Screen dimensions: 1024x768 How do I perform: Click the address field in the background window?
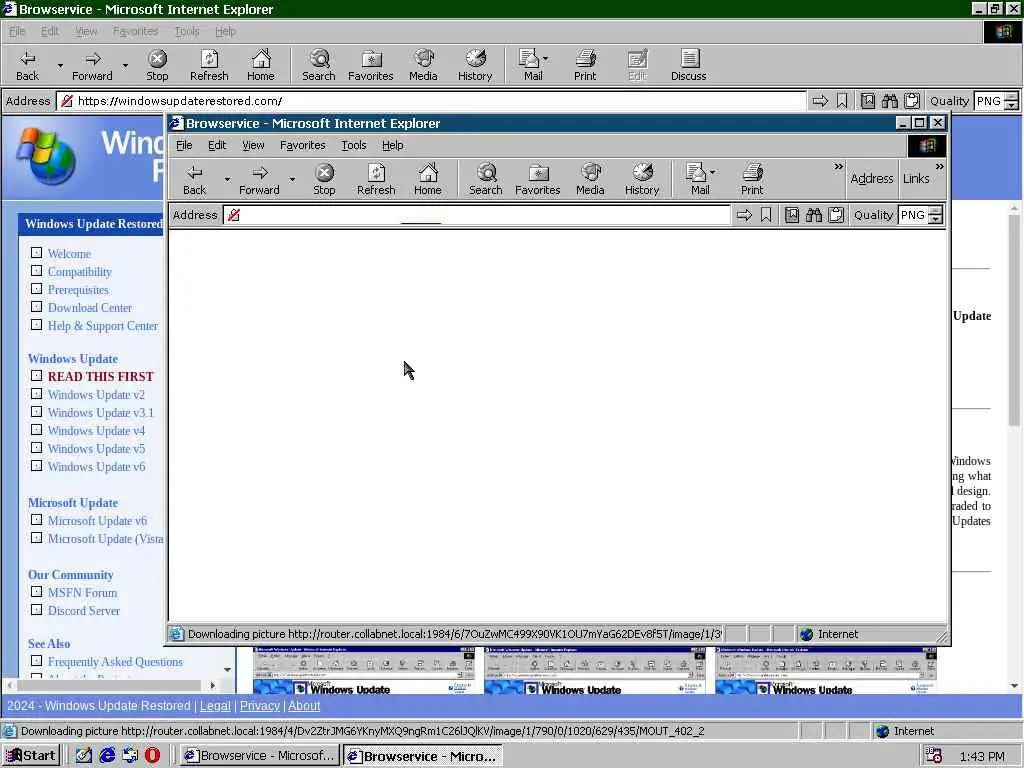[431, 101]
